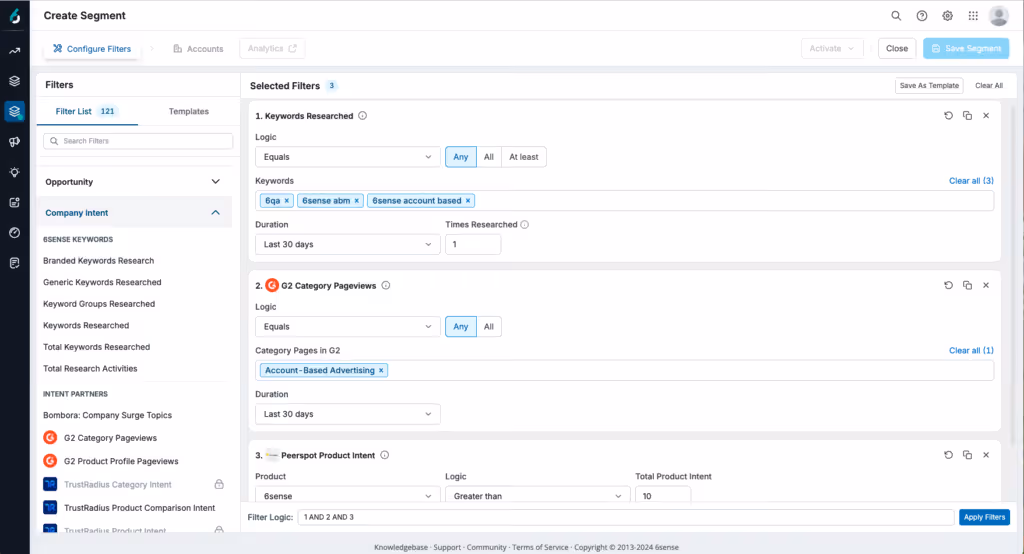The height and width of the screenshot is (554, 1024).
Task: Open the help question mark icon
Action: point(921,16)
